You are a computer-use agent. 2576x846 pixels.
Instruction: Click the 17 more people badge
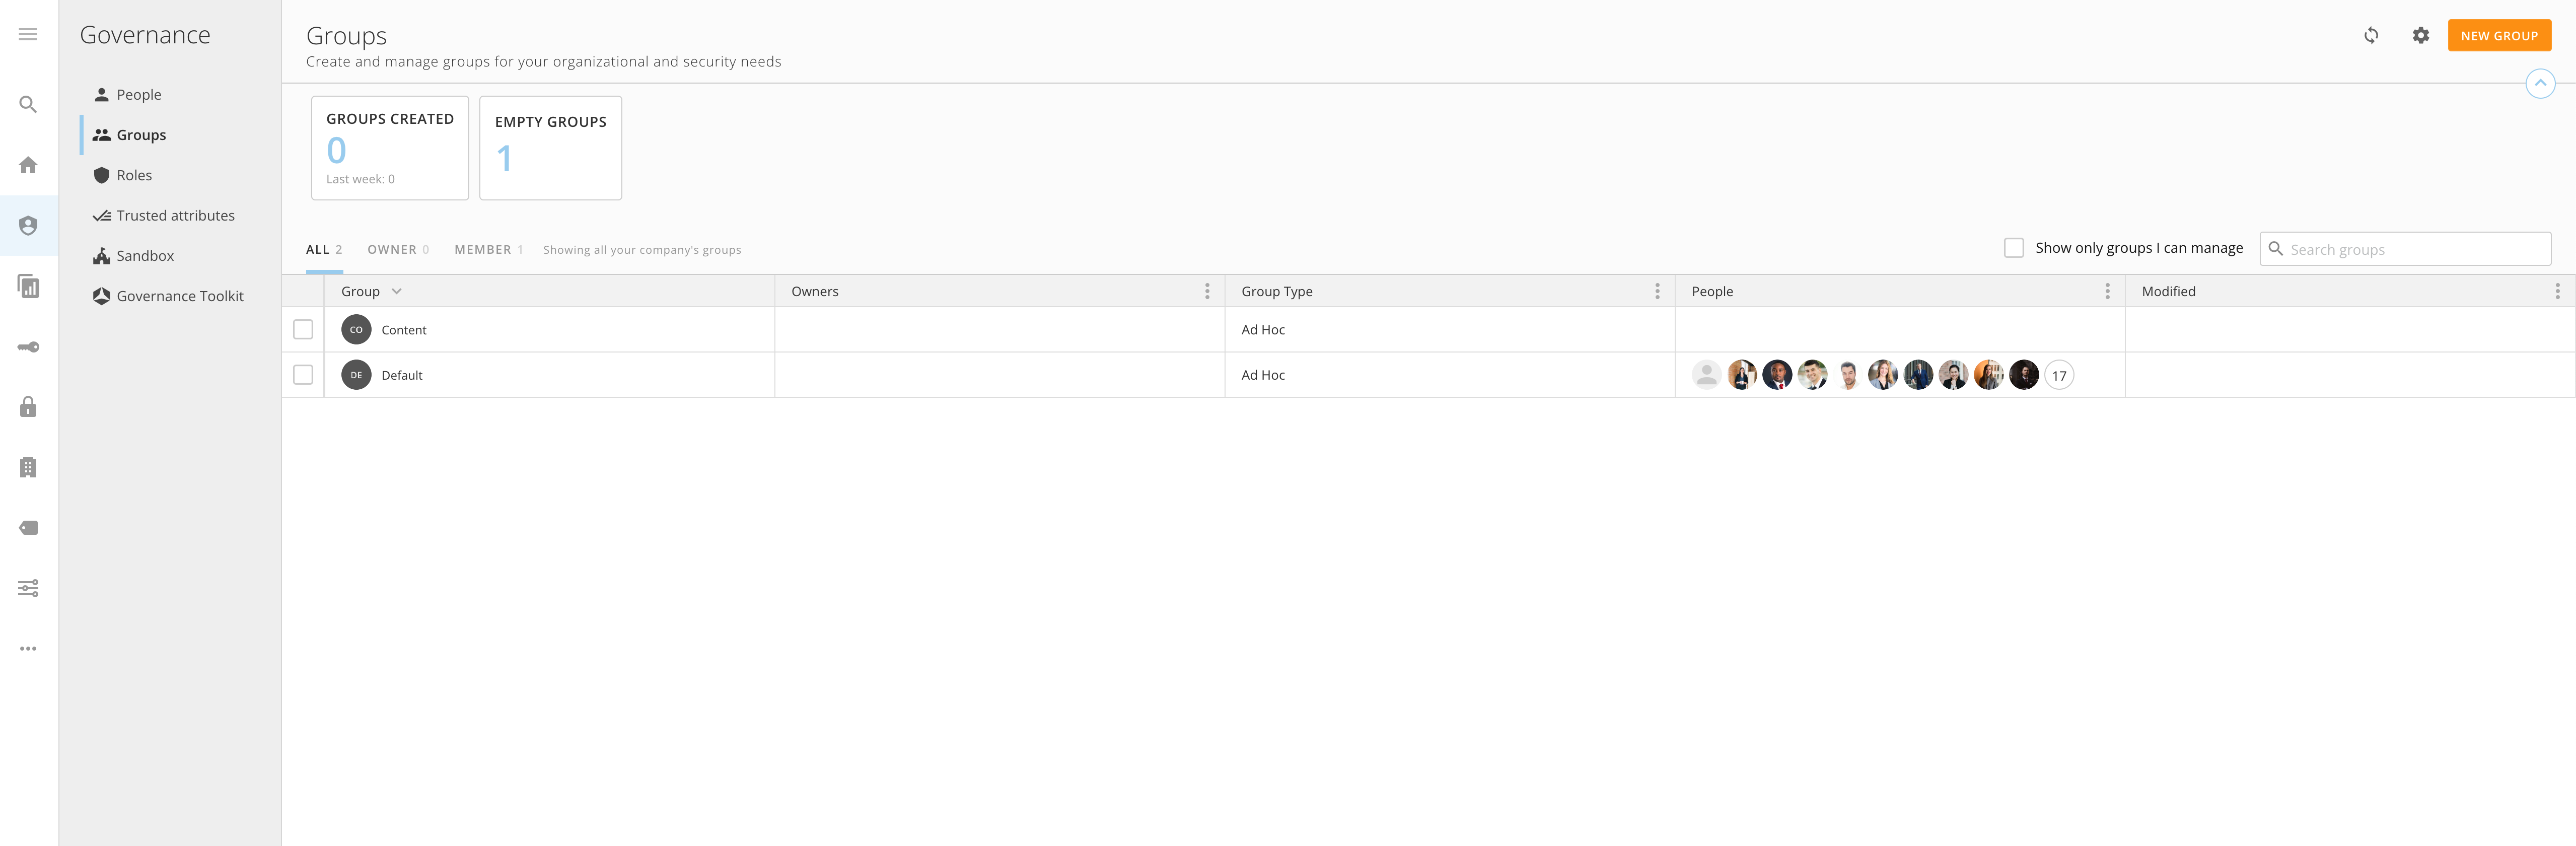pyautogui.click(x=2058, y=376)
